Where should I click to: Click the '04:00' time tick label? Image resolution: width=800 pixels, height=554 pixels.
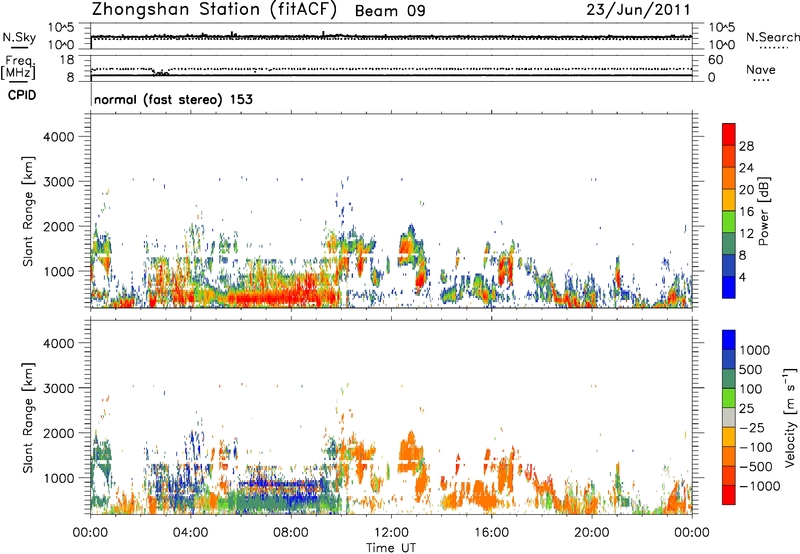click(x=190, y=533)
